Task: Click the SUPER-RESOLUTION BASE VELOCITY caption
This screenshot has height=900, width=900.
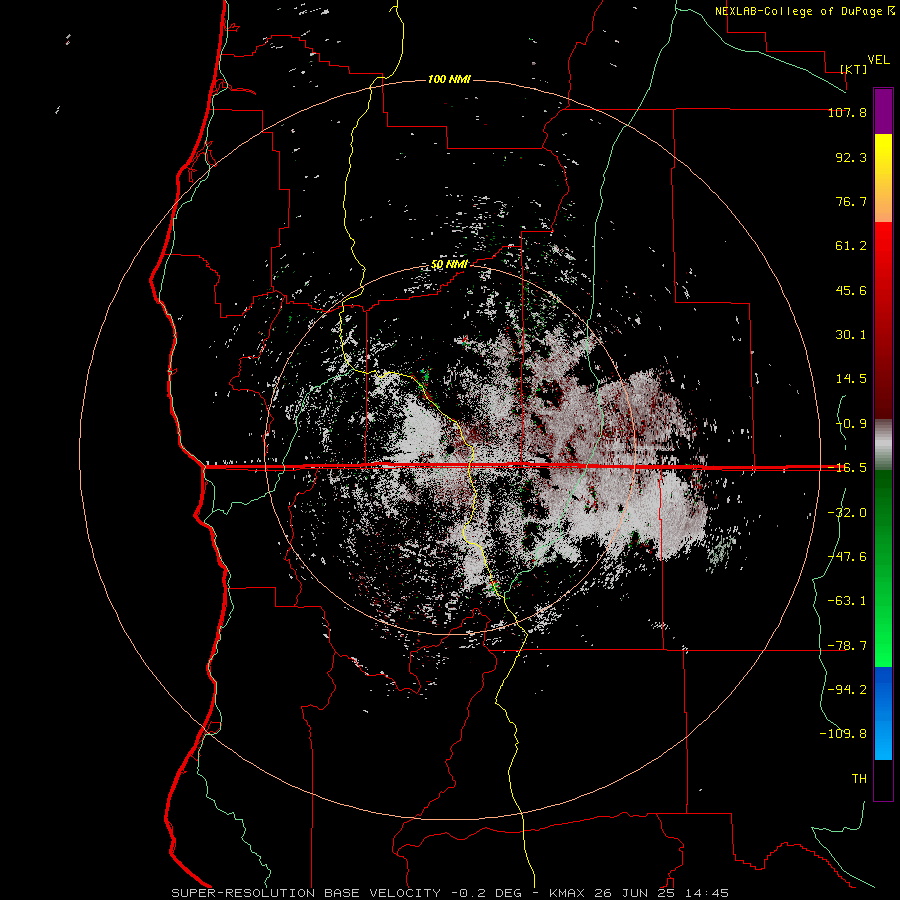Action: [x=306, y=893]
